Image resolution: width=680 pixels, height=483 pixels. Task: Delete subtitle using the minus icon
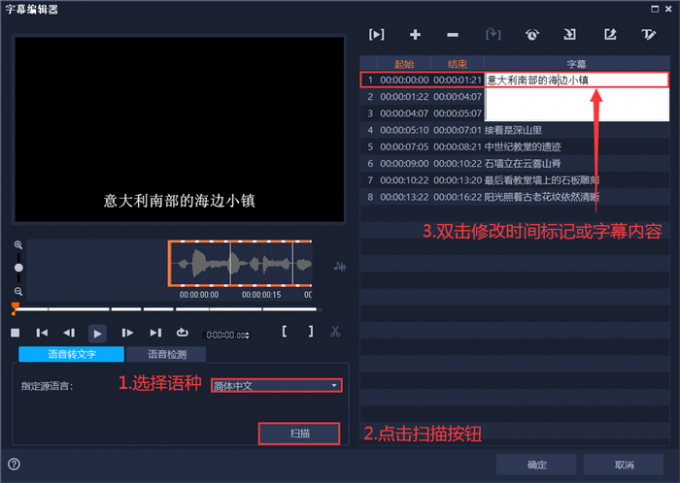452,35
